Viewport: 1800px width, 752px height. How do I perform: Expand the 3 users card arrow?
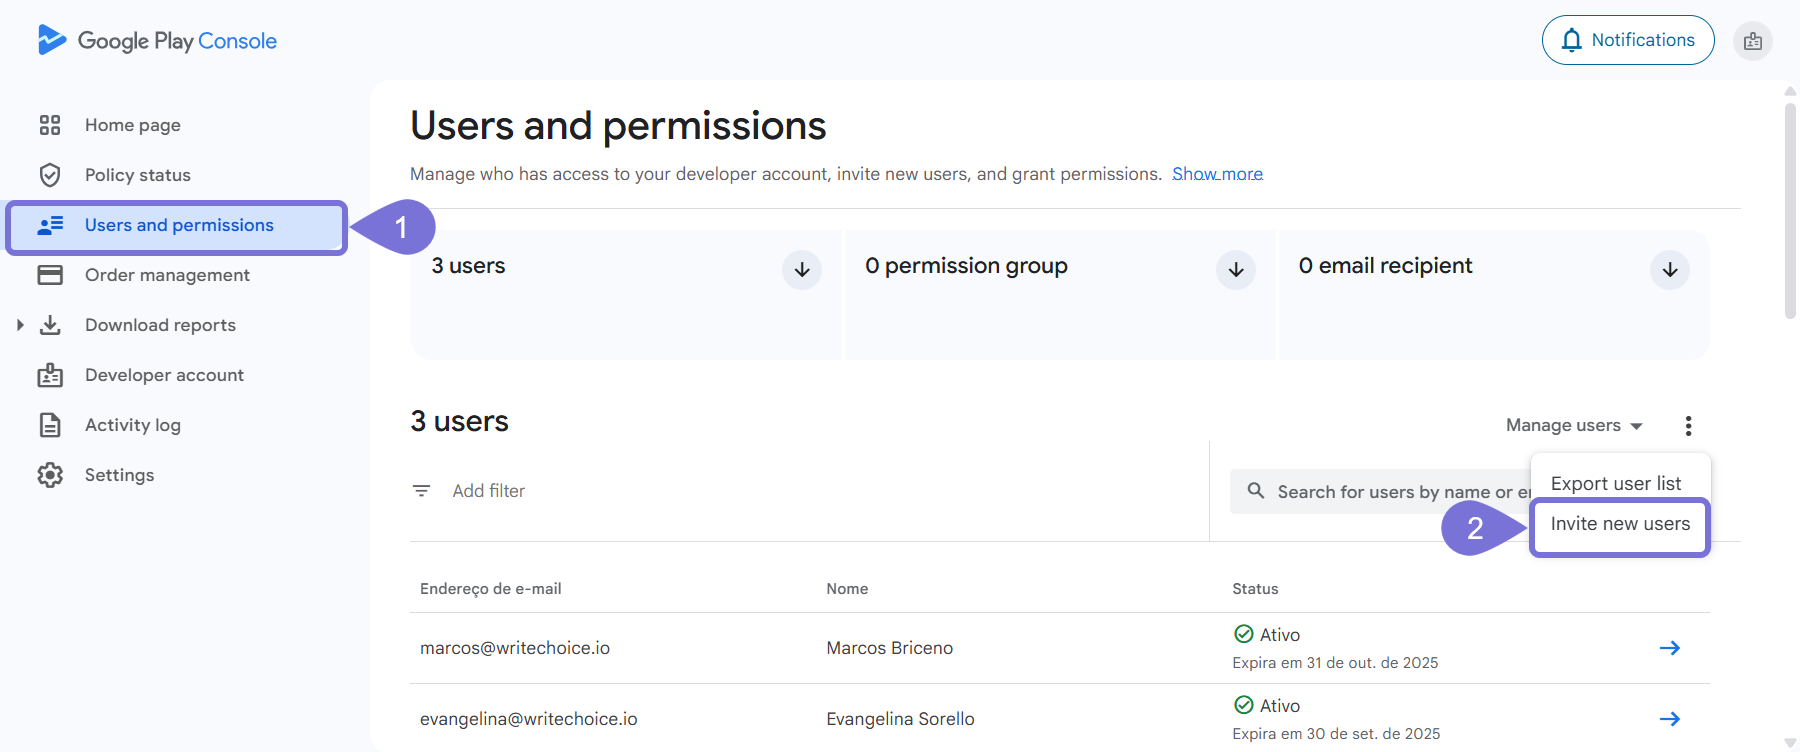coord(802,270)
